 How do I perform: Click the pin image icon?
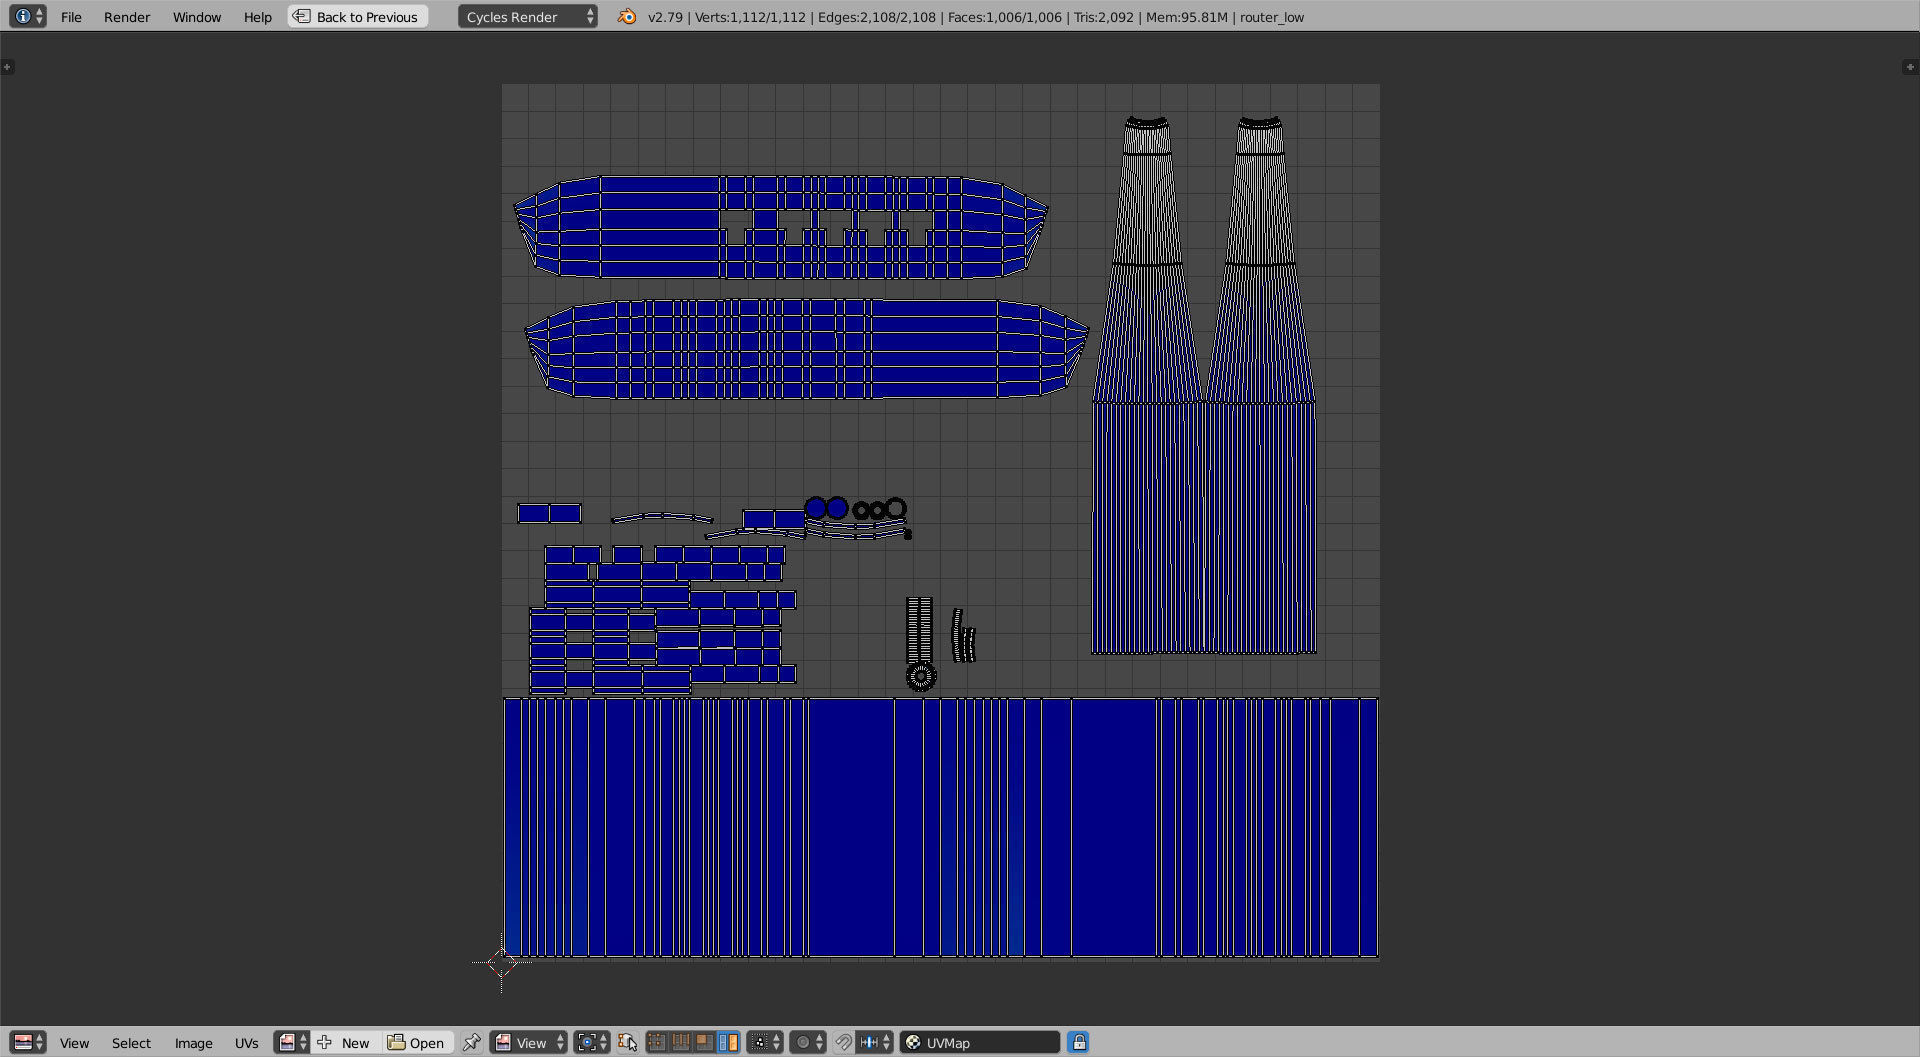(471, 1043)
